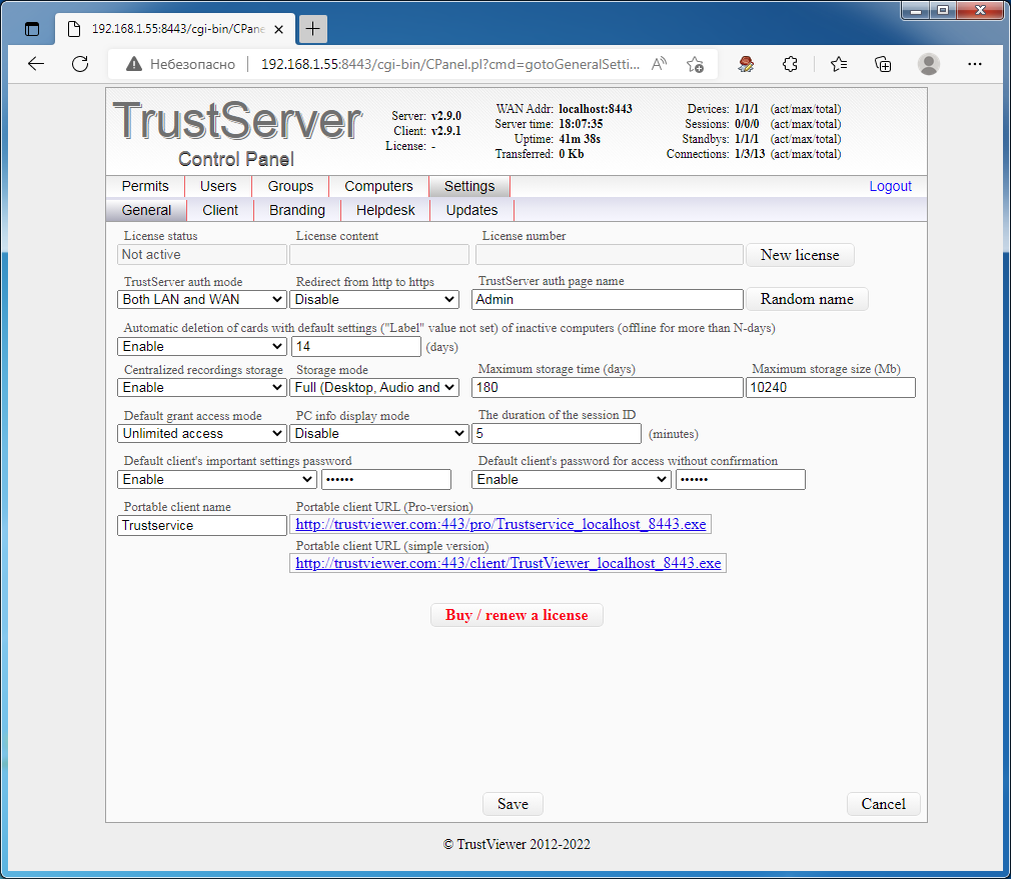Expand the PC info display mode dropdown
Image resolution: width=1011 pixels, height=879 pixels.
(378, 433)
